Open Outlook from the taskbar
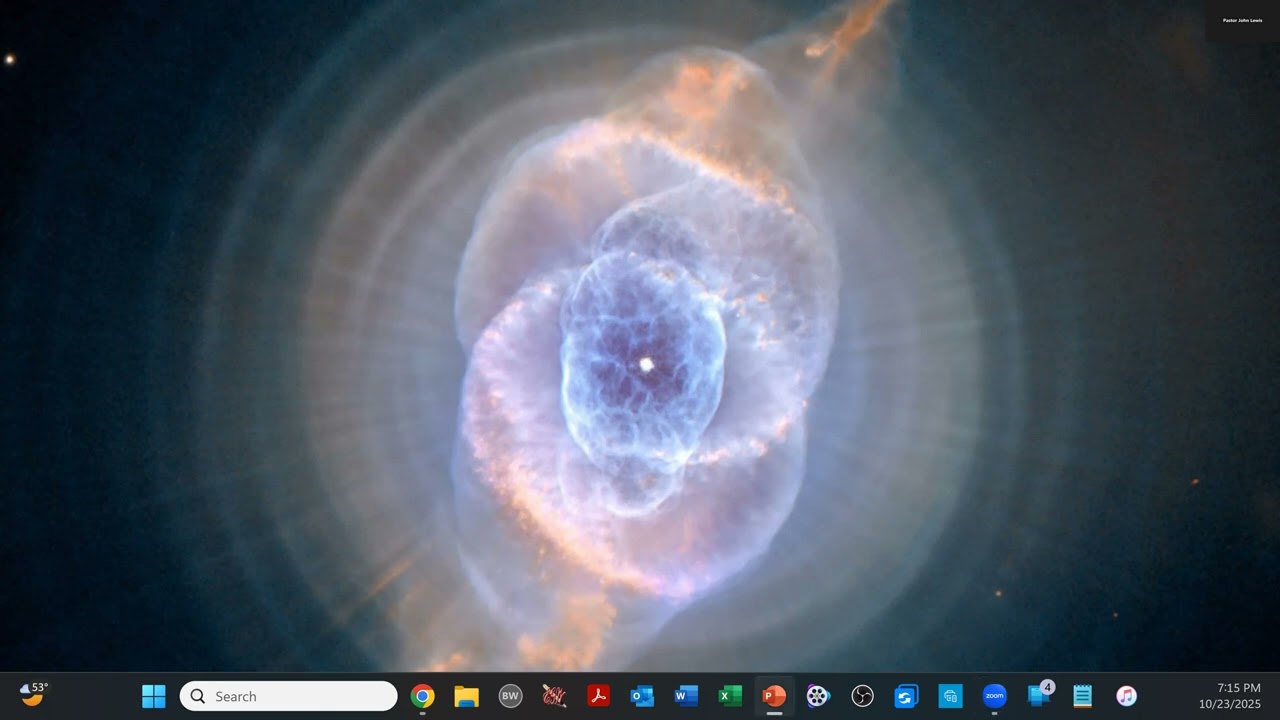 pyautogui.click(x=642, y=696)
